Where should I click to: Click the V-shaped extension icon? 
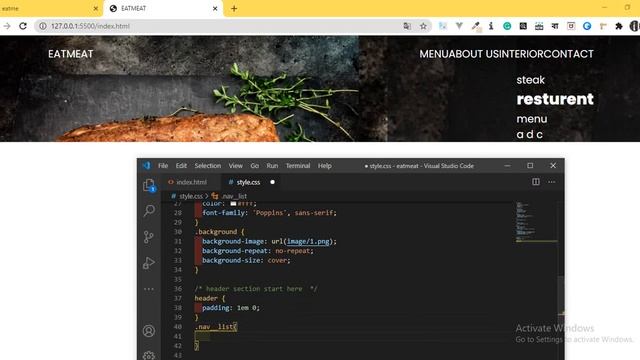pyautogui.click(x=459, y=26)
